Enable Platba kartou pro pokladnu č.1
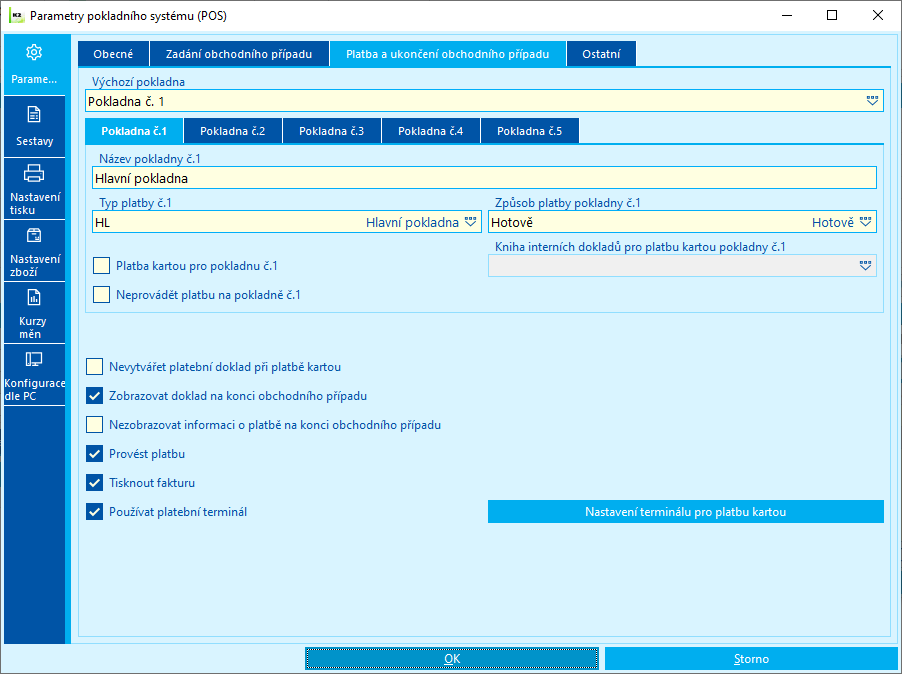 [x=101, y=266]
